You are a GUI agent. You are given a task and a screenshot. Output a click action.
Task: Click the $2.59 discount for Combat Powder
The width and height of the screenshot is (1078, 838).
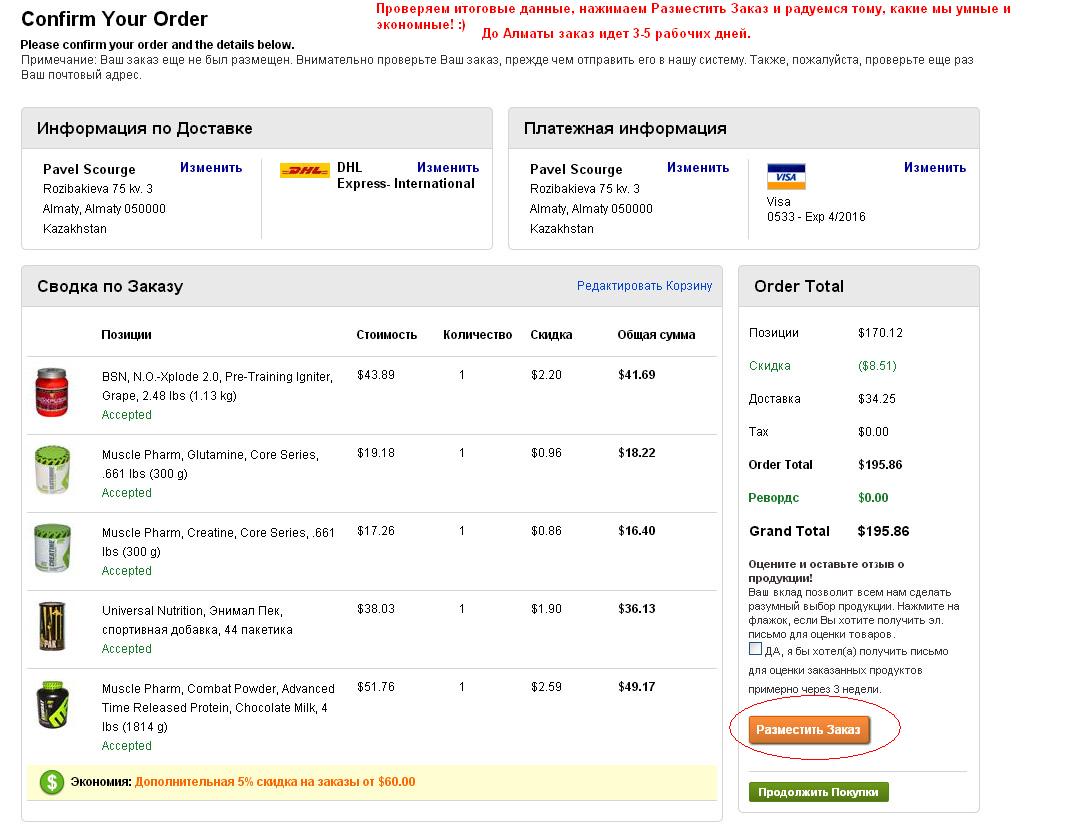point(547,686)
